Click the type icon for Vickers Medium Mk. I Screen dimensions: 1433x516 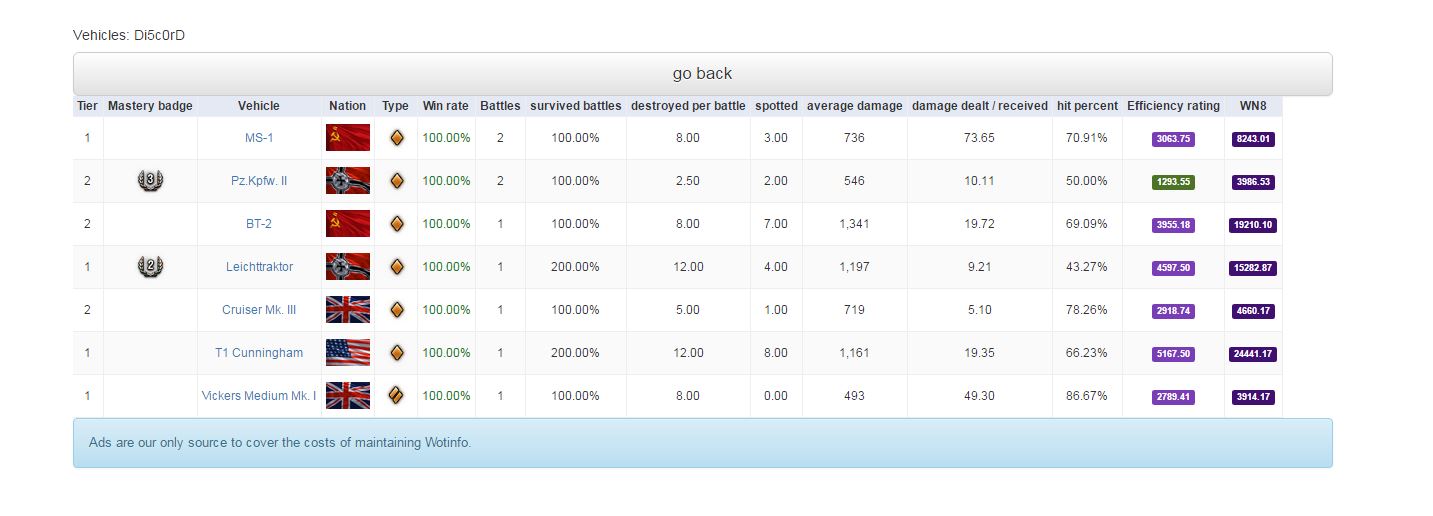coord(396,396)
